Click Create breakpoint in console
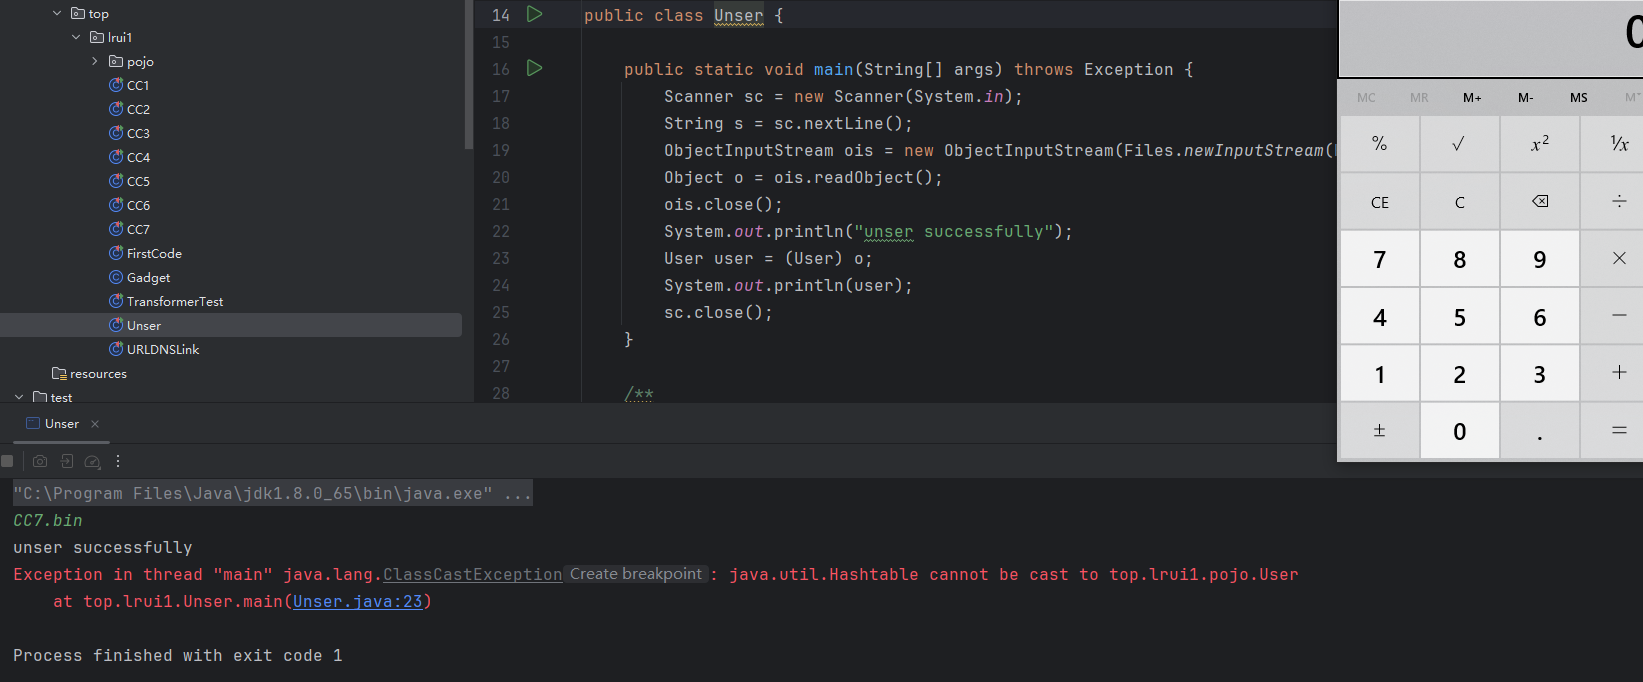Viewport: 1643px width, 682px height. tap(636, 574)
